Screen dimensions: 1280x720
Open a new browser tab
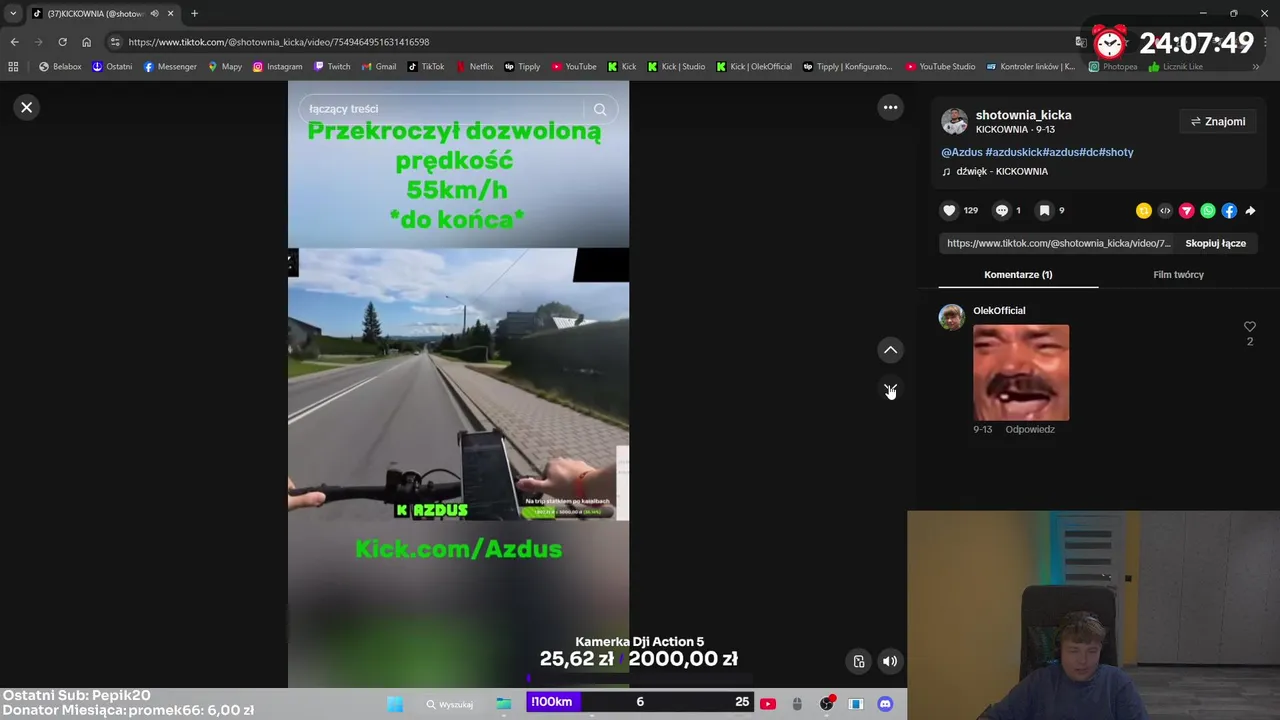pos(194,13)
